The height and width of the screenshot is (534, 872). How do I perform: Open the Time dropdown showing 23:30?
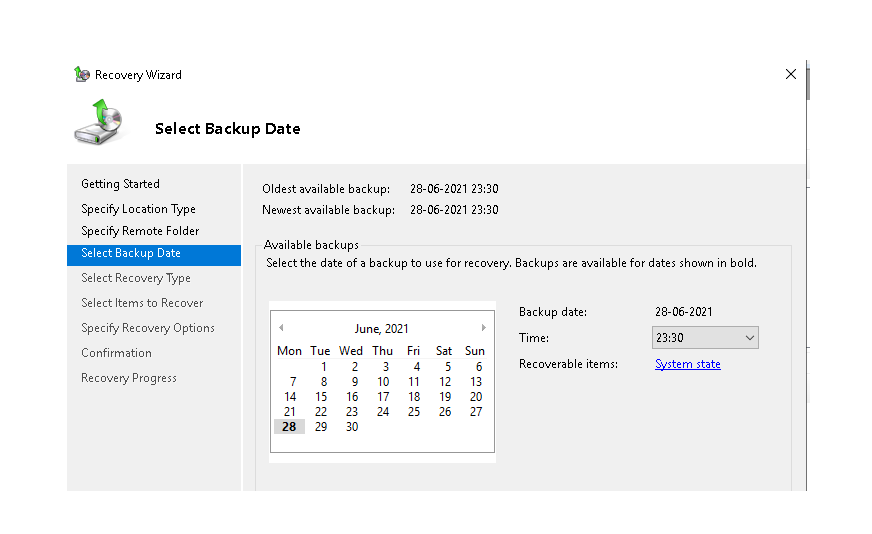point(705,338)
